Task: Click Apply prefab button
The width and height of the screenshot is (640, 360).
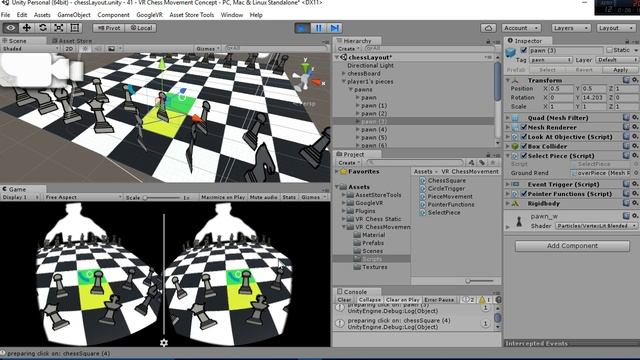Action: click(620, 70)
